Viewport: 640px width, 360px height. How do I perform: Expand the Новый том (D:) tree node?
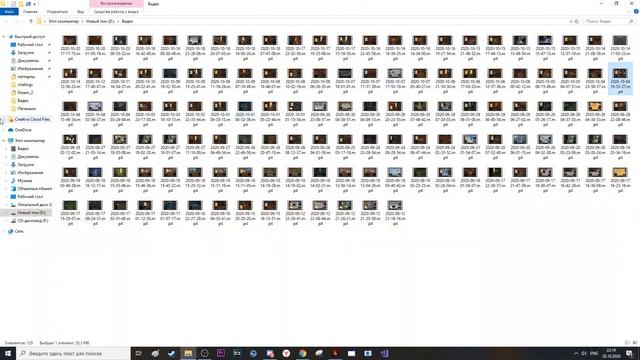(7, 213)
